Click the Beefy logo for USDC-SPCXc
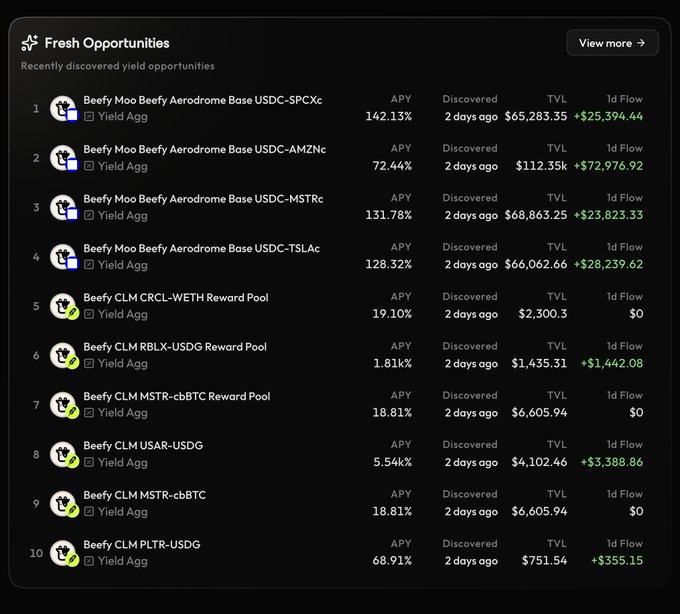The width and height of the screenshot is (680, 614). [x=63, y=108]
